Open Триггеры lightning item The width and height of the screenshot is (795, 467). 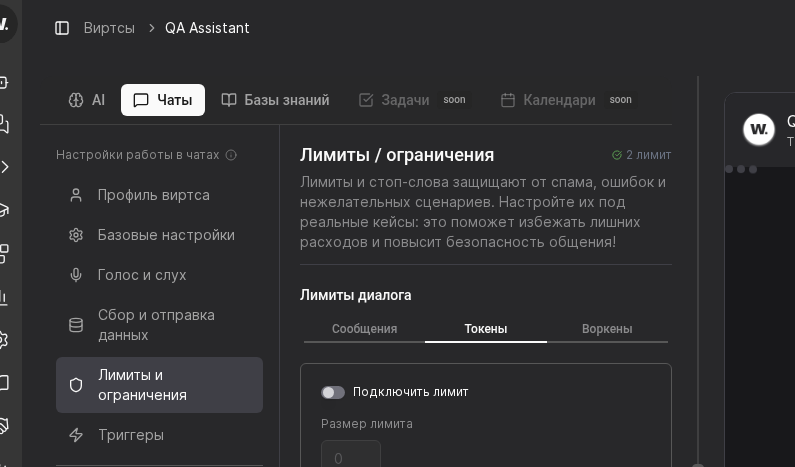130,435
